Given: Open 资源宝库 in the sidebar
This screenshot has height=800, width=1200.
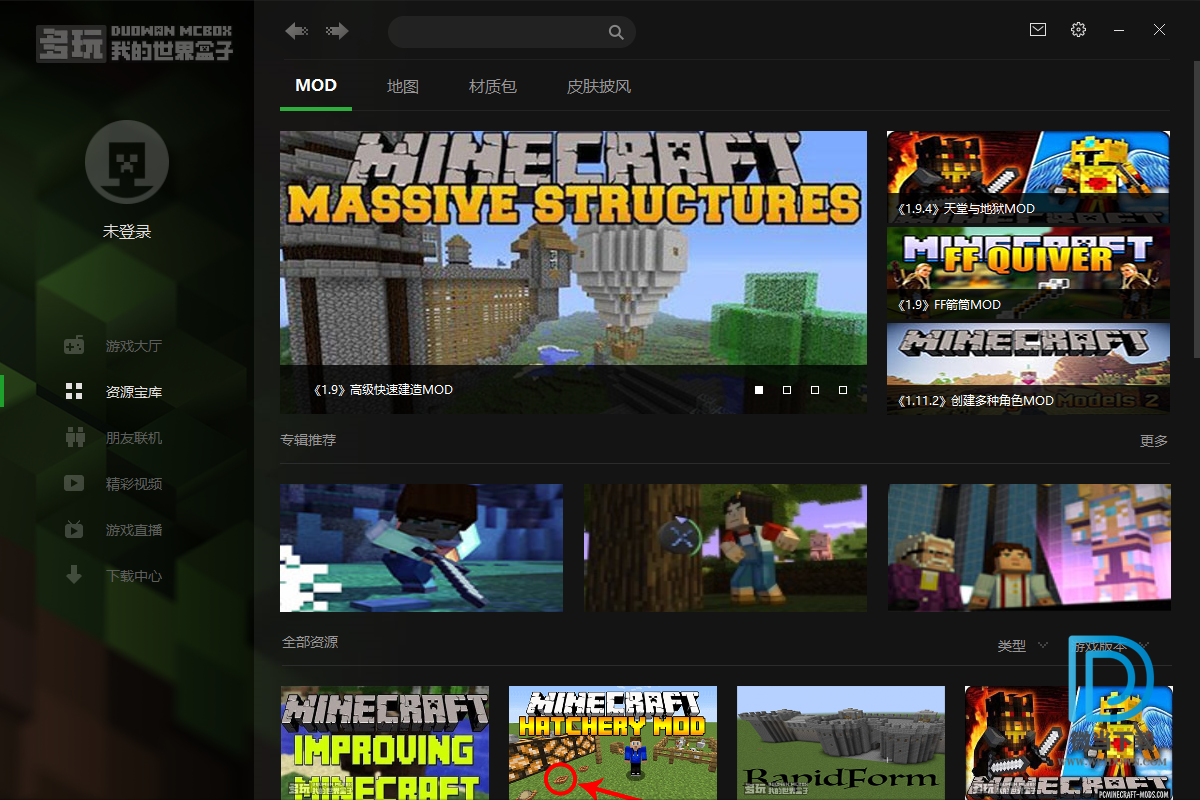Looking at the screenshot, I should pyautogui.click(x=134, y=392).
